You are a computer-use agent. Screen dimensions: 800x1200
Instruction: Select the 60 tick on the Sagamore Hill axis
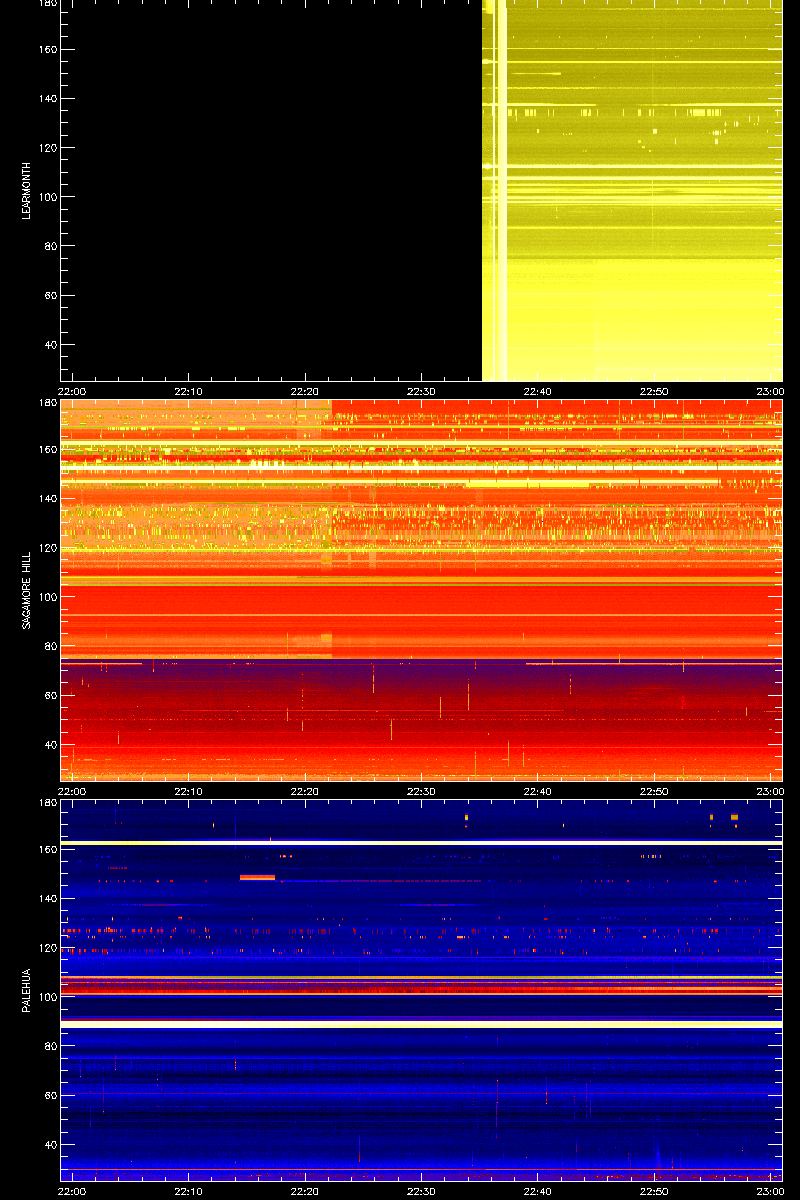(x=50, y=696)
